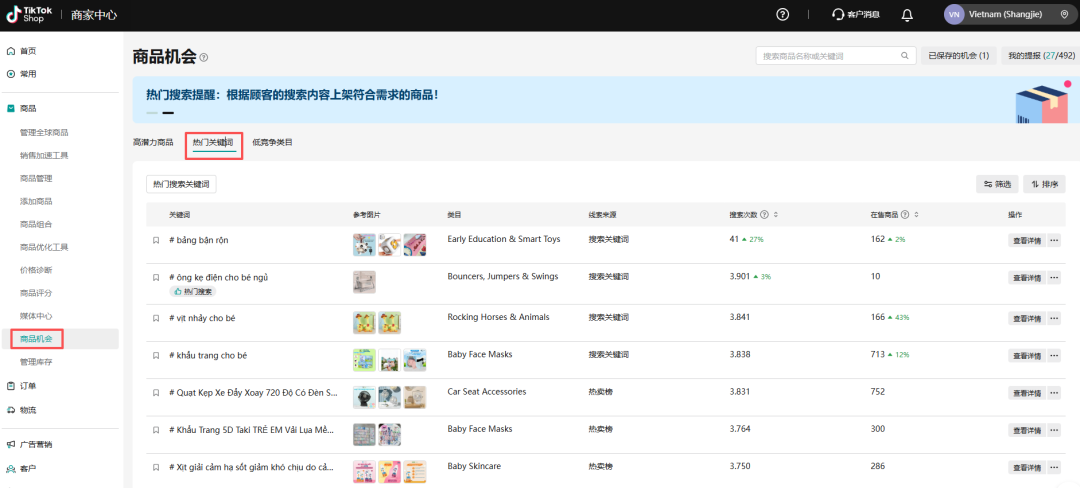Go to 商品优化工具
This screenshot has width=1080, height=488.
click(x=44, y=247)
